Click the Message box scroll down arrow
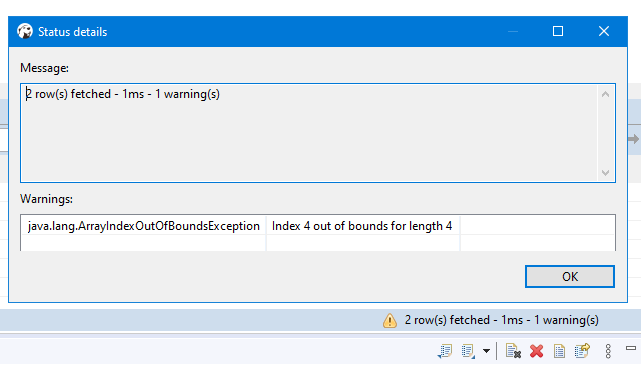The width and height of the screenshot is (641, 366). pyautogui.click(x=605, y=173)
